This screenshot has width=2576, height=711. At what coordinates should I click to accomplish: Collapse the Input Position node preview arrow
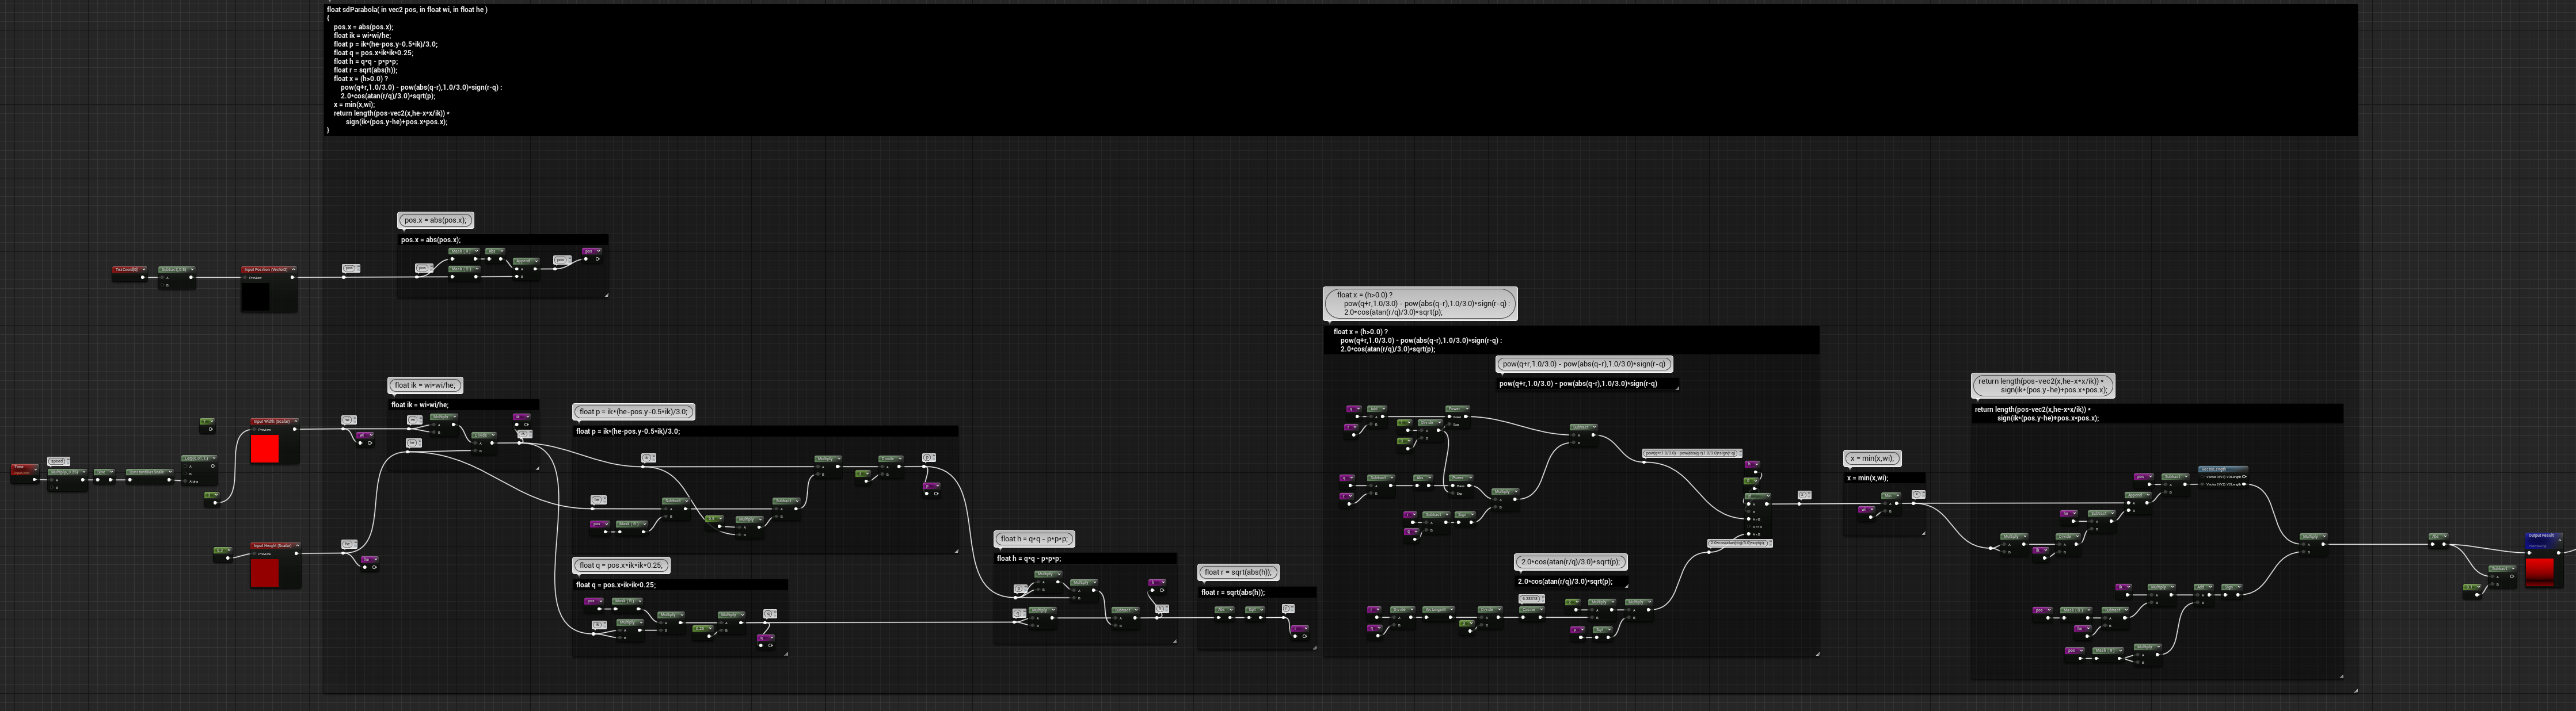[294, 270]
